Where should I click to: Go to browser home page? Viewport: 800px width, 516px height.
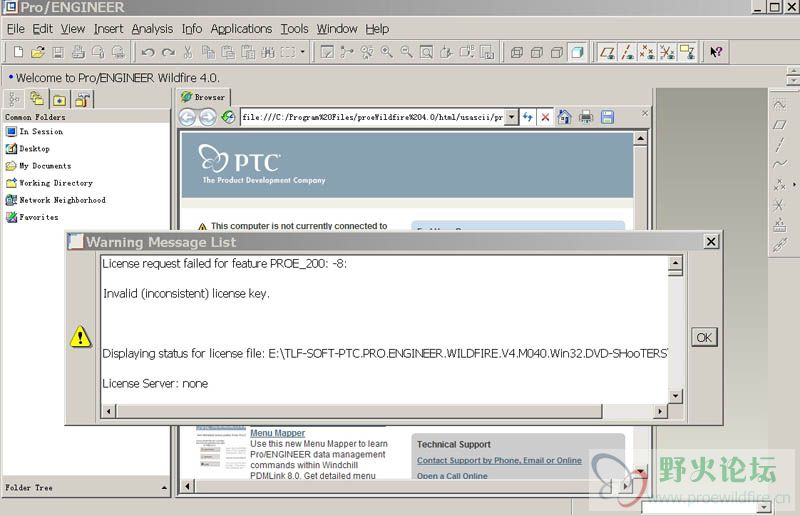pyautogui.click(x=564, y=117)
